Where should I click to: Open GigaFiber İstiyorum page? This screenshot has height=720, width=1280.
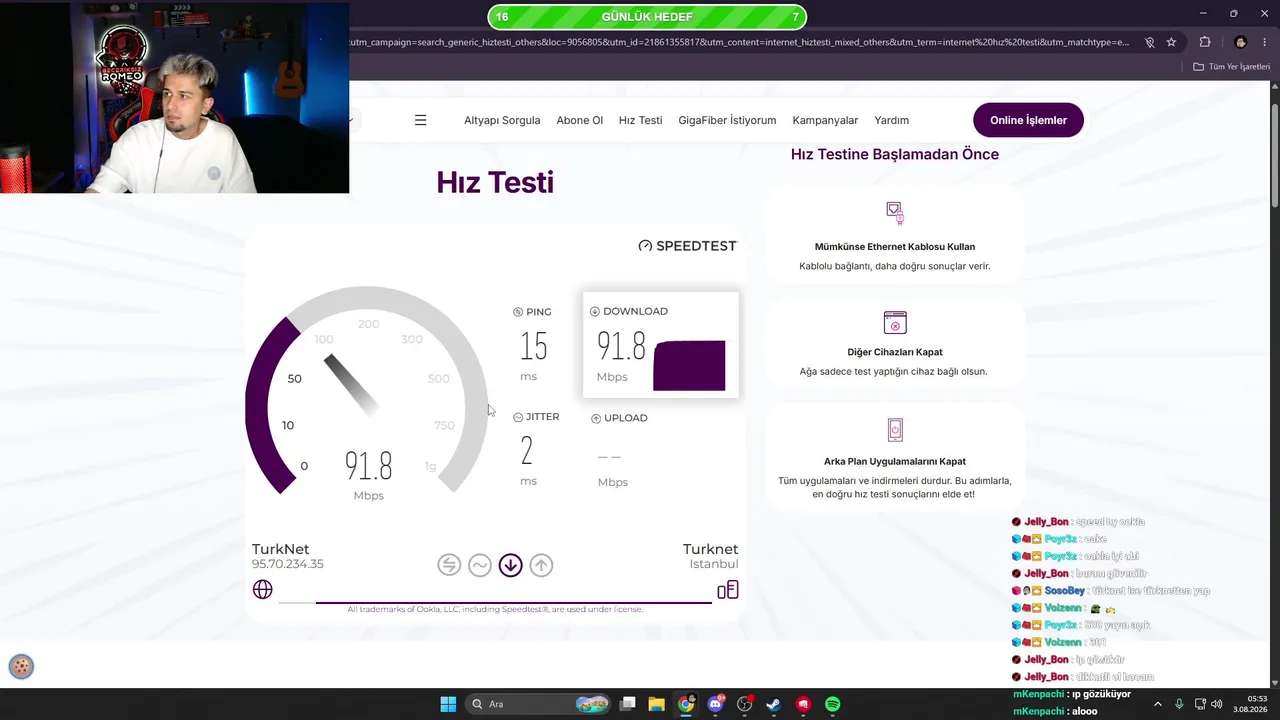pyautogui.click(x=727, y=120)
